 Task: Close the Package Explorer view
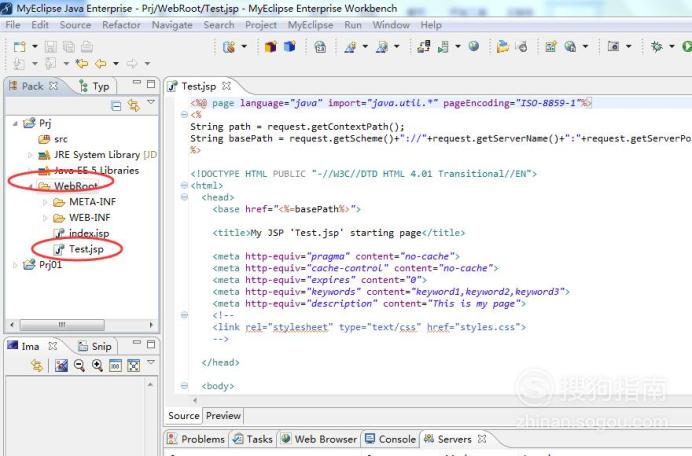pos(53,86)
